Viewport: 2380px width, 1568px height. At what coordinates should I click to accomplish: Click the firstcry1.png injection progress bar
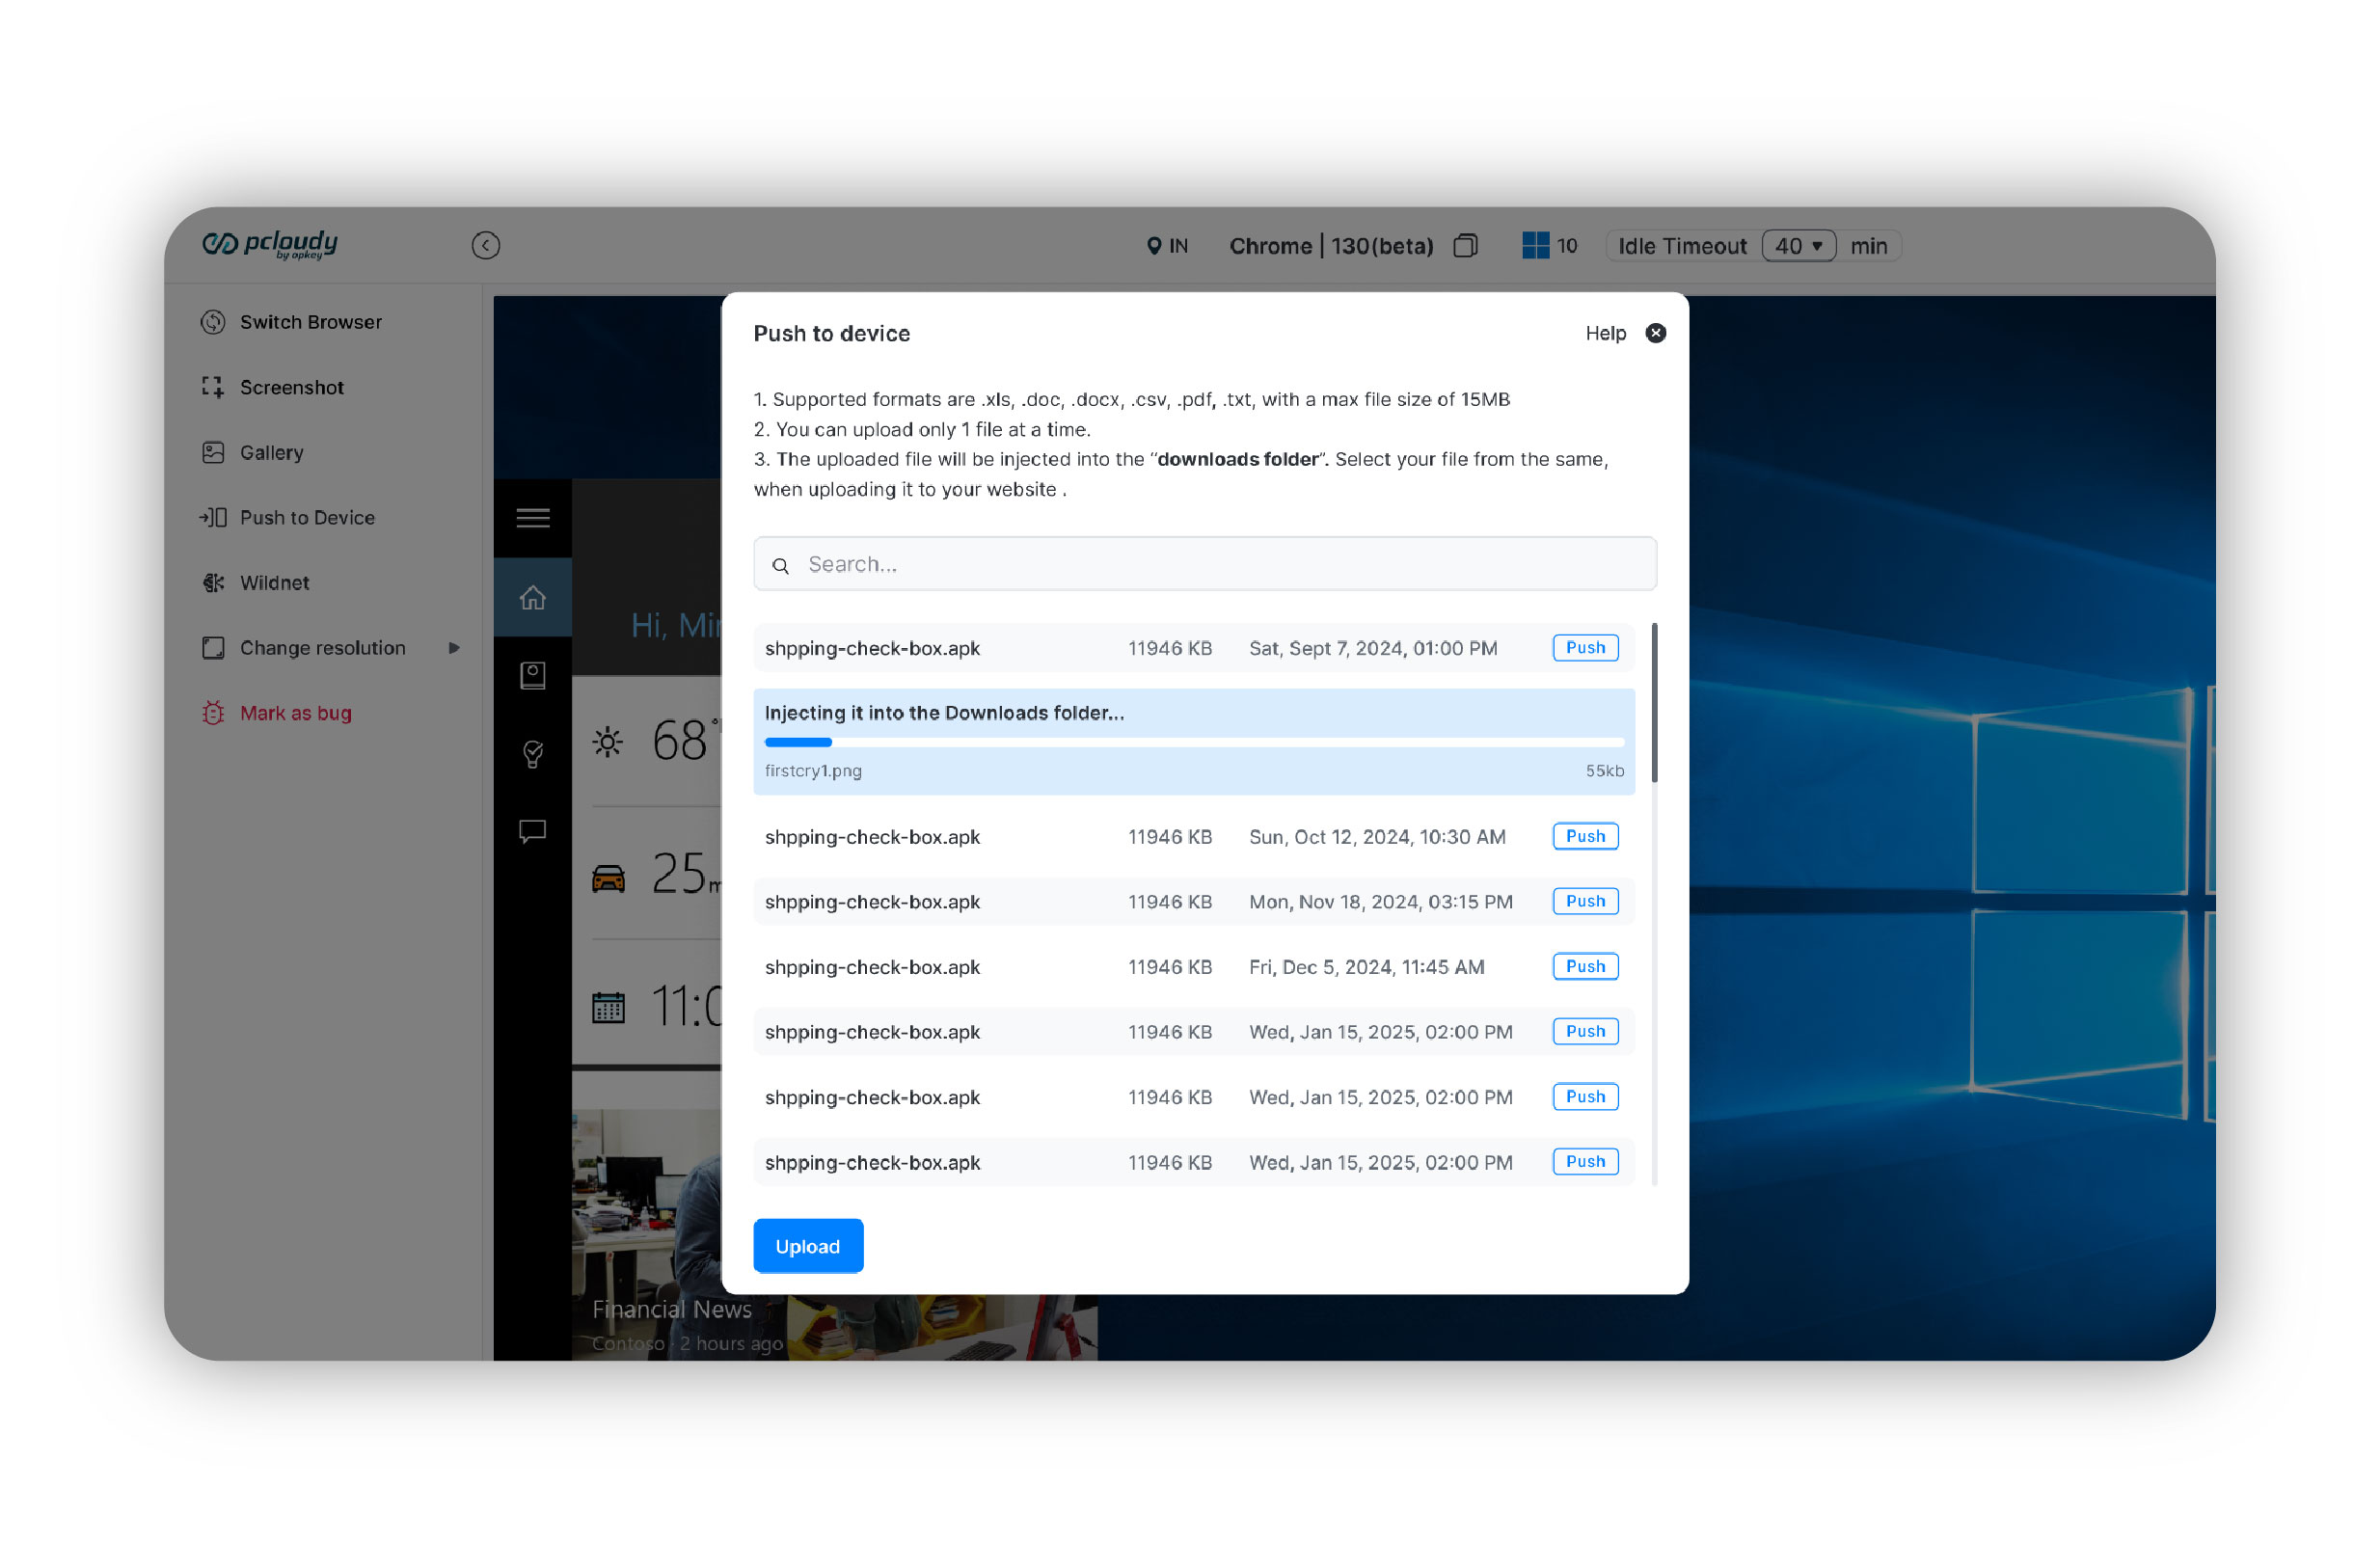coord(1194,742)
